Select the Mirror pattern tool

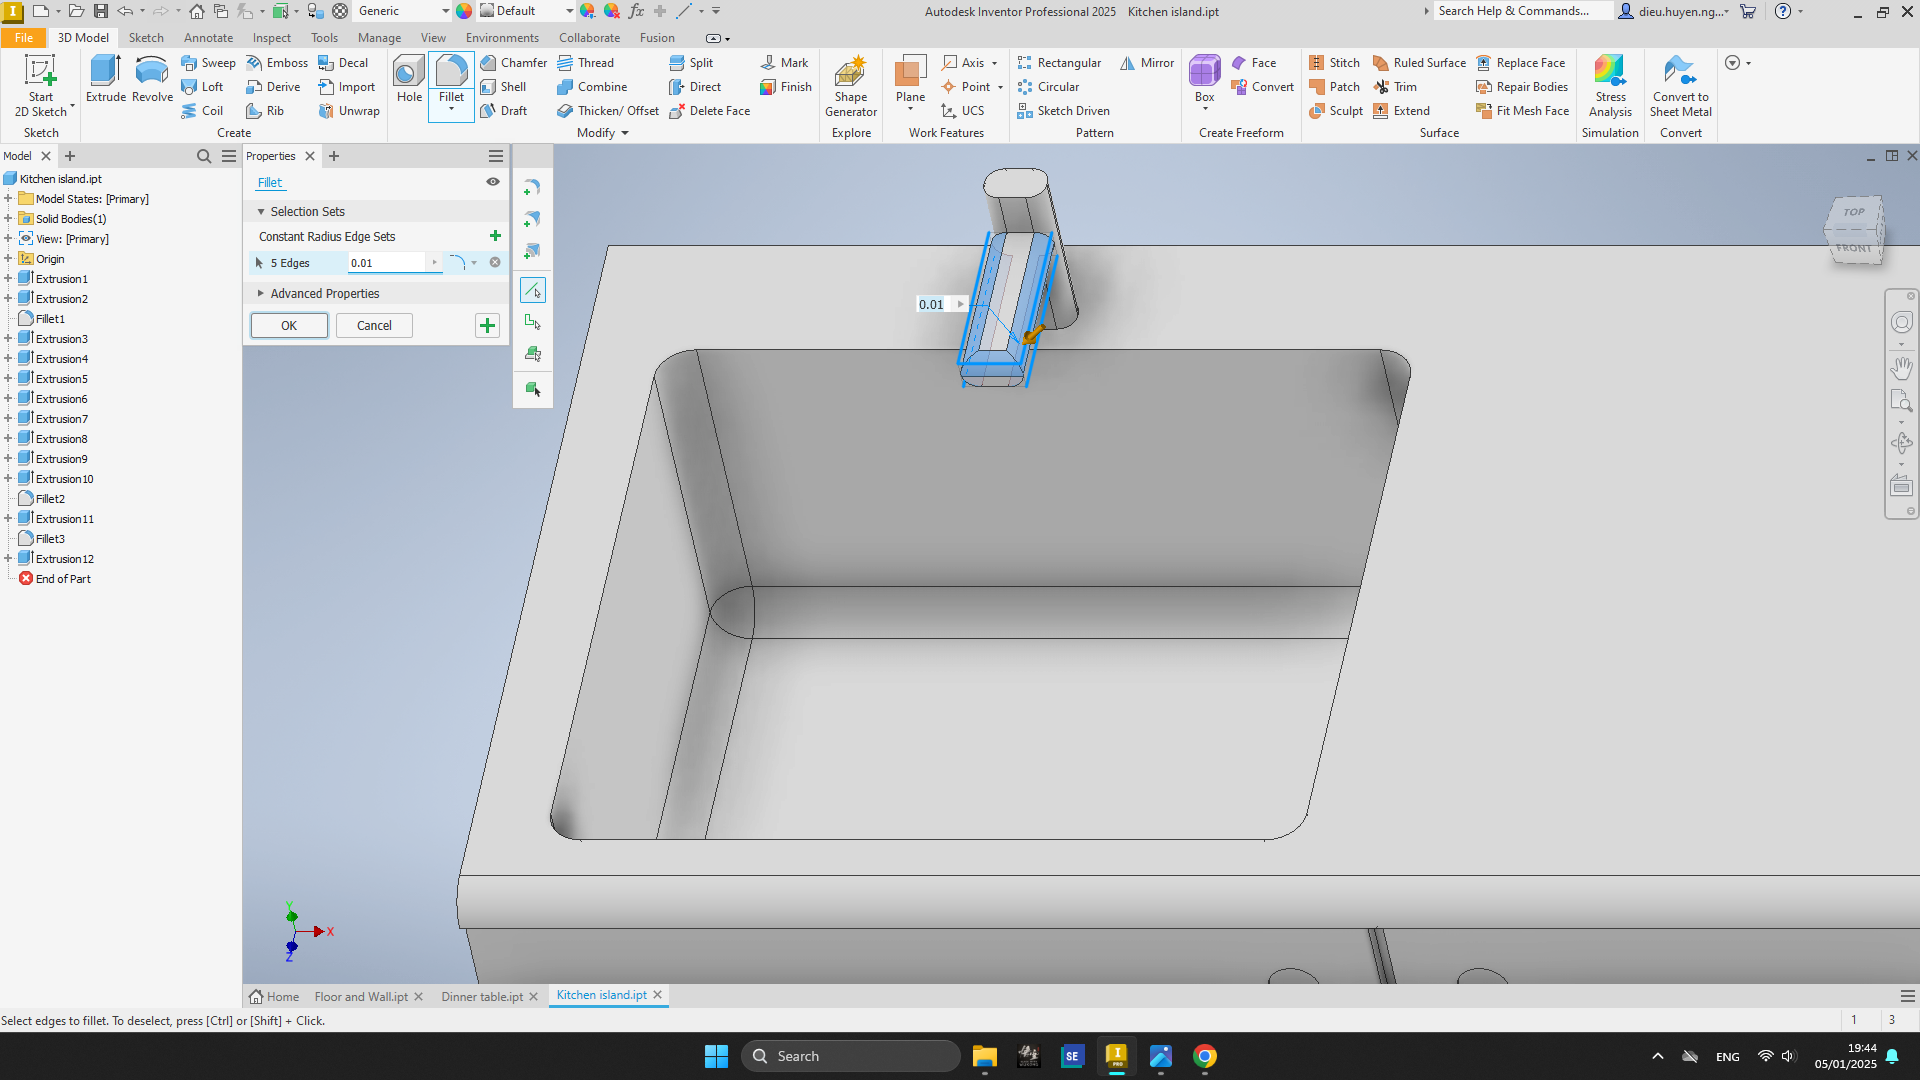pos(1147,62)
